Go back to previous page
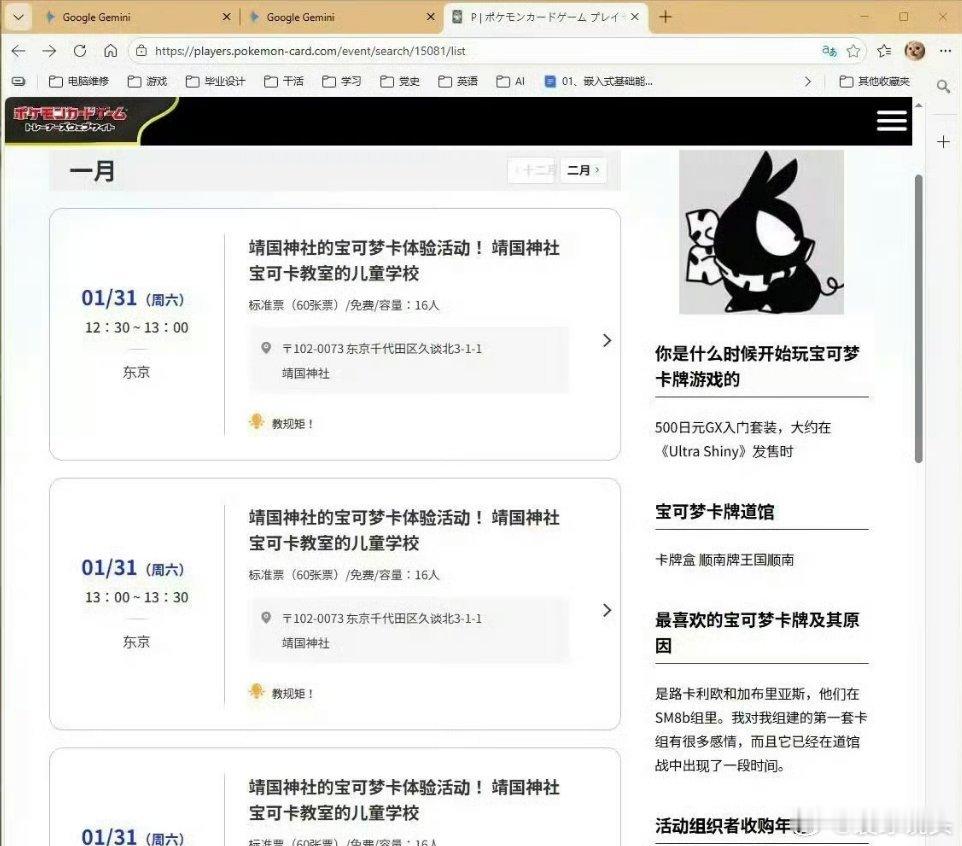Screen dimensions: 962x846 (x=18, y=51)
